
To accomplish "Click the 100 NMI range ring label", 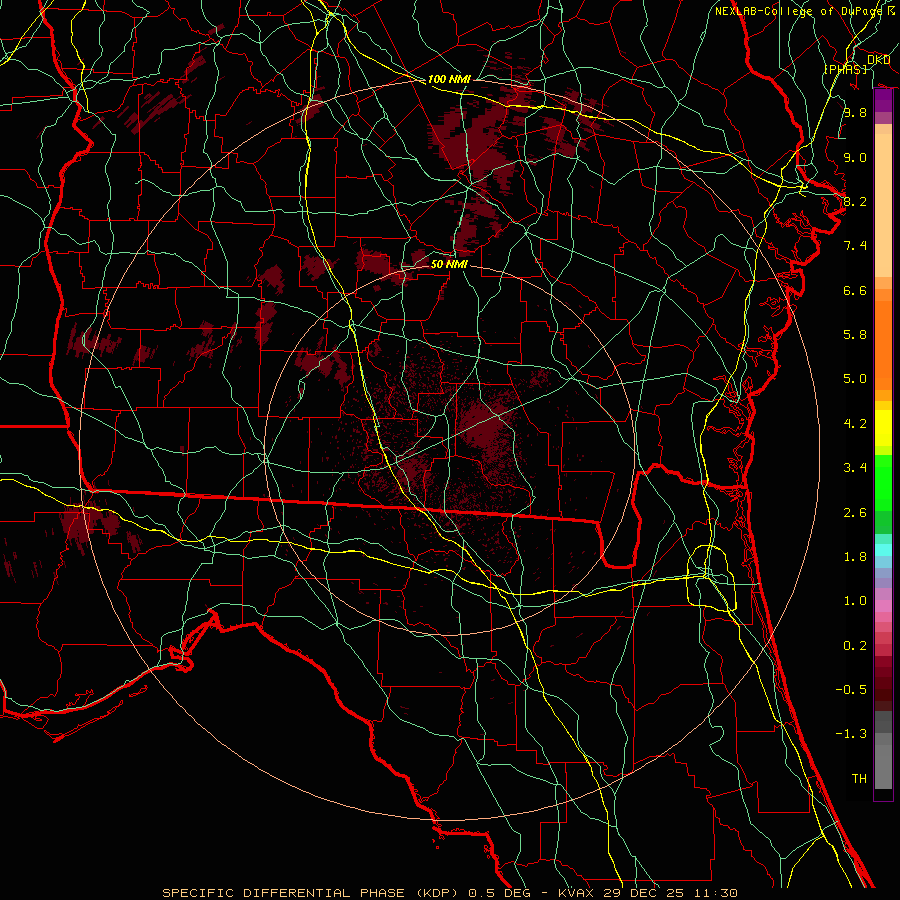I will pyautogui.click(x=449, y=79).
